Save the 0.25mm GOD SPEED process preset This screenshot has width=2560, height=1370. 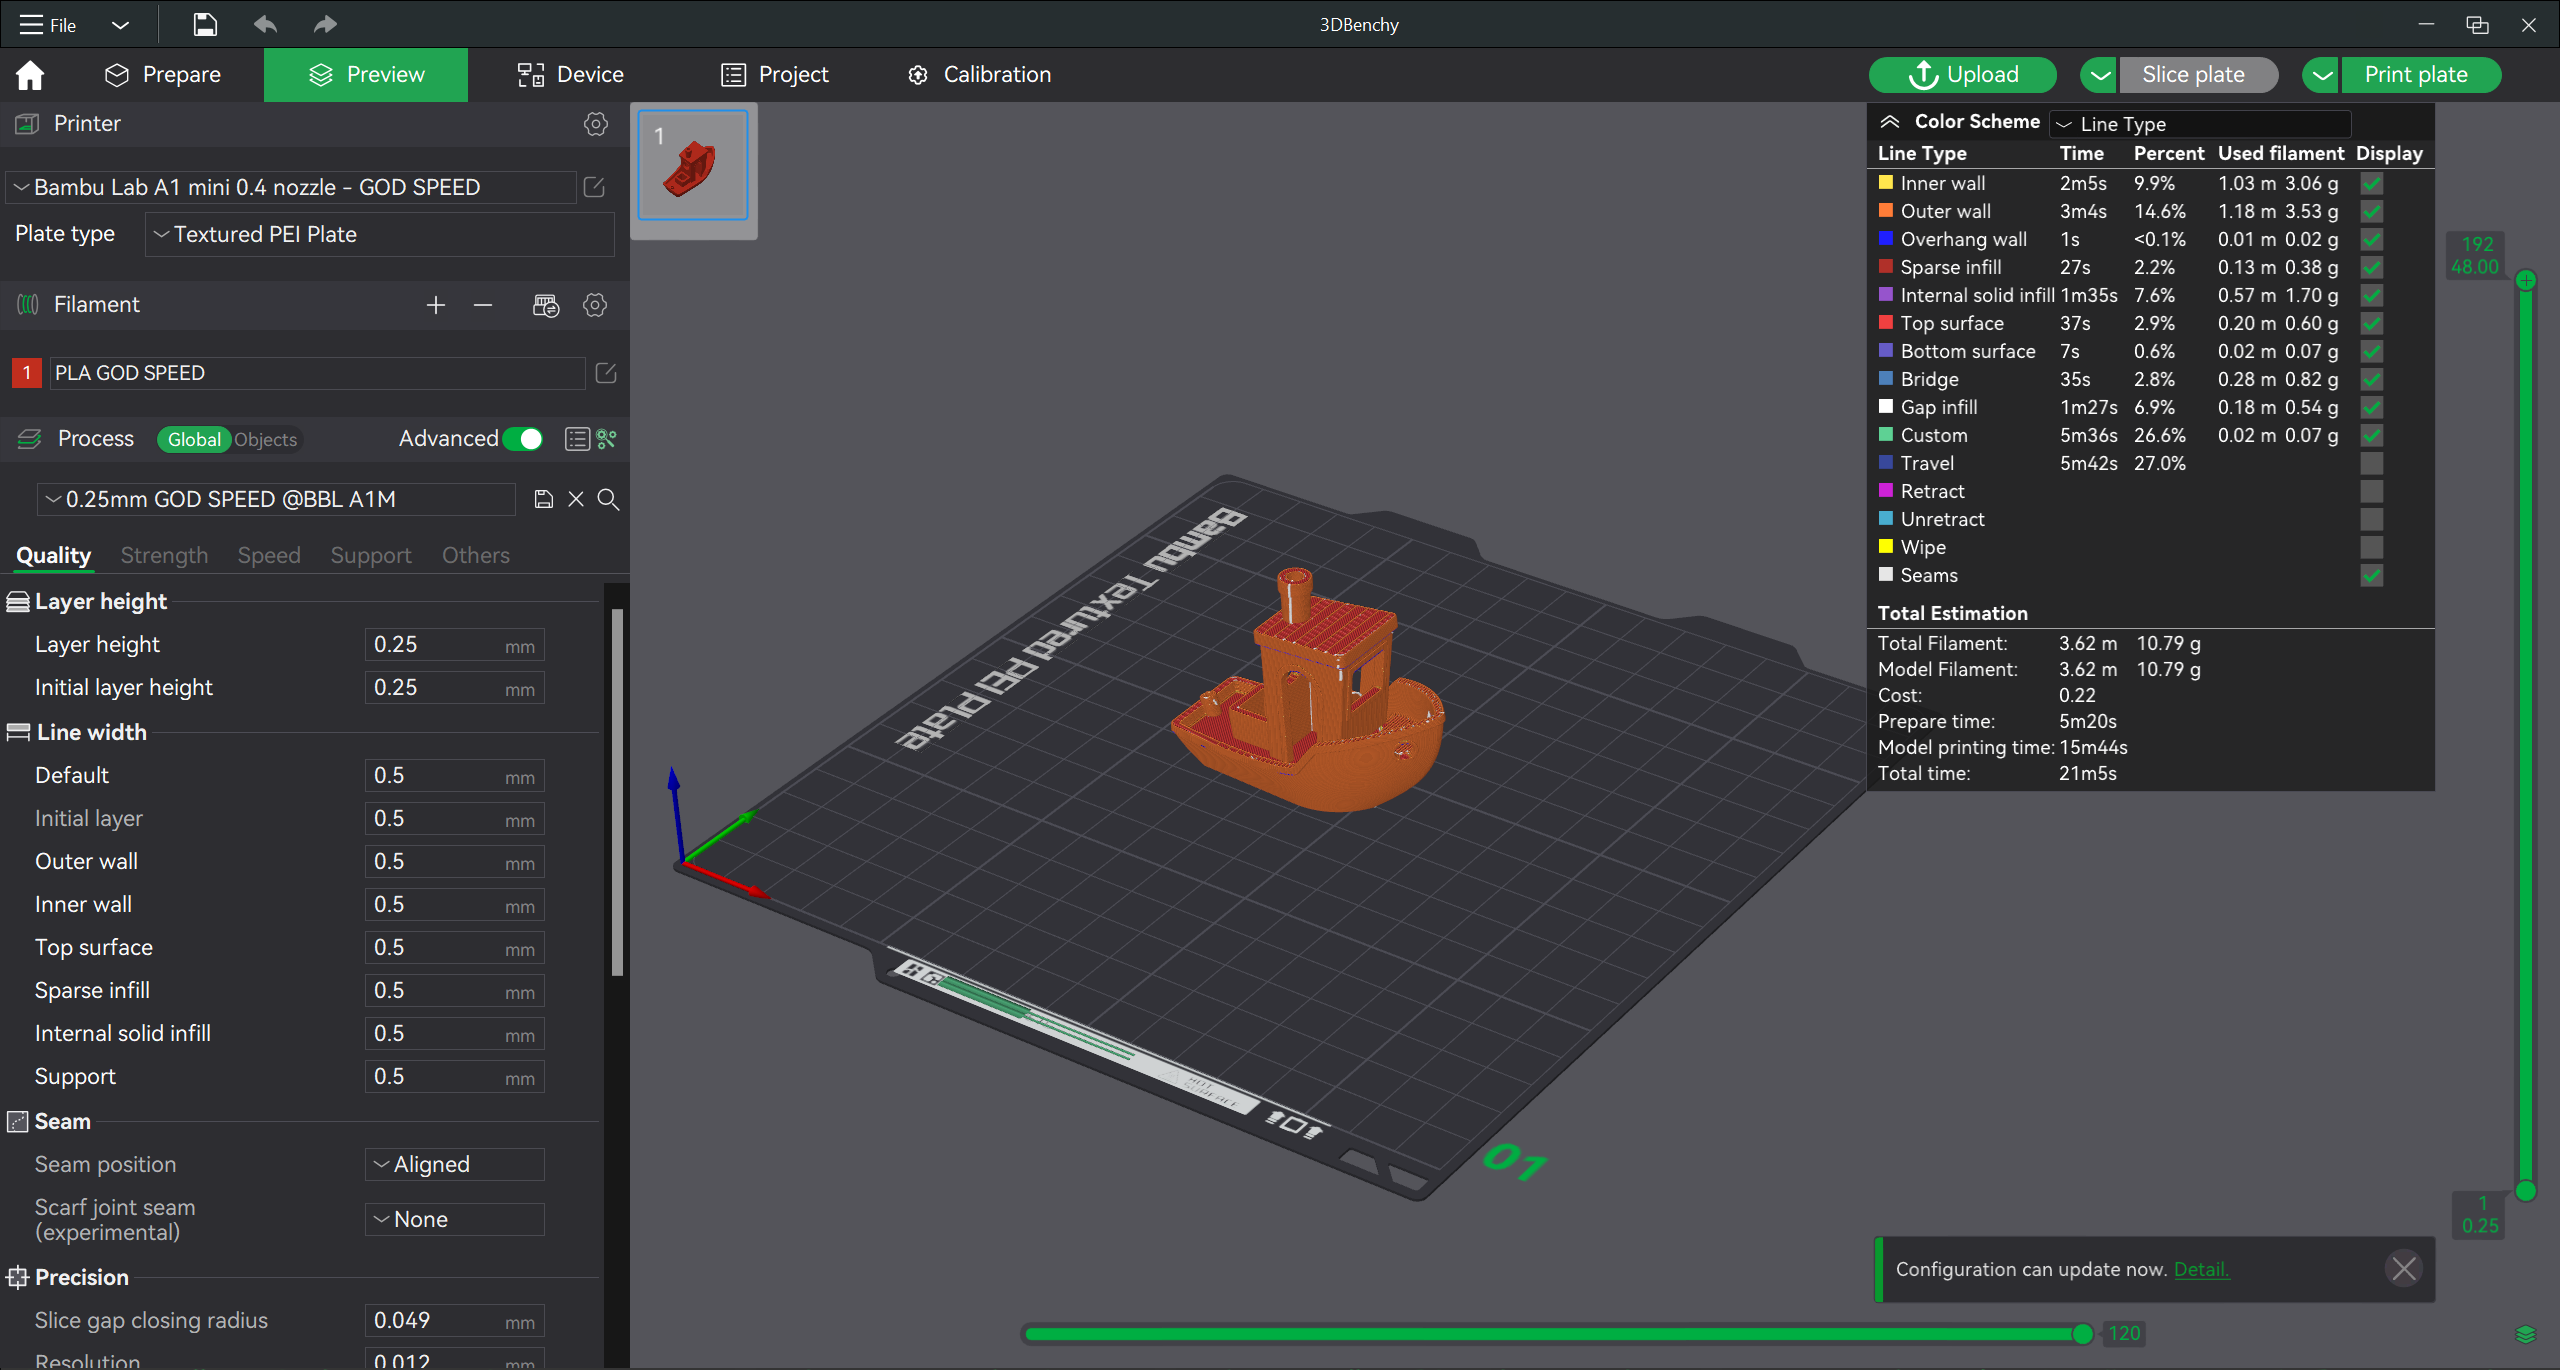(544, 499)
